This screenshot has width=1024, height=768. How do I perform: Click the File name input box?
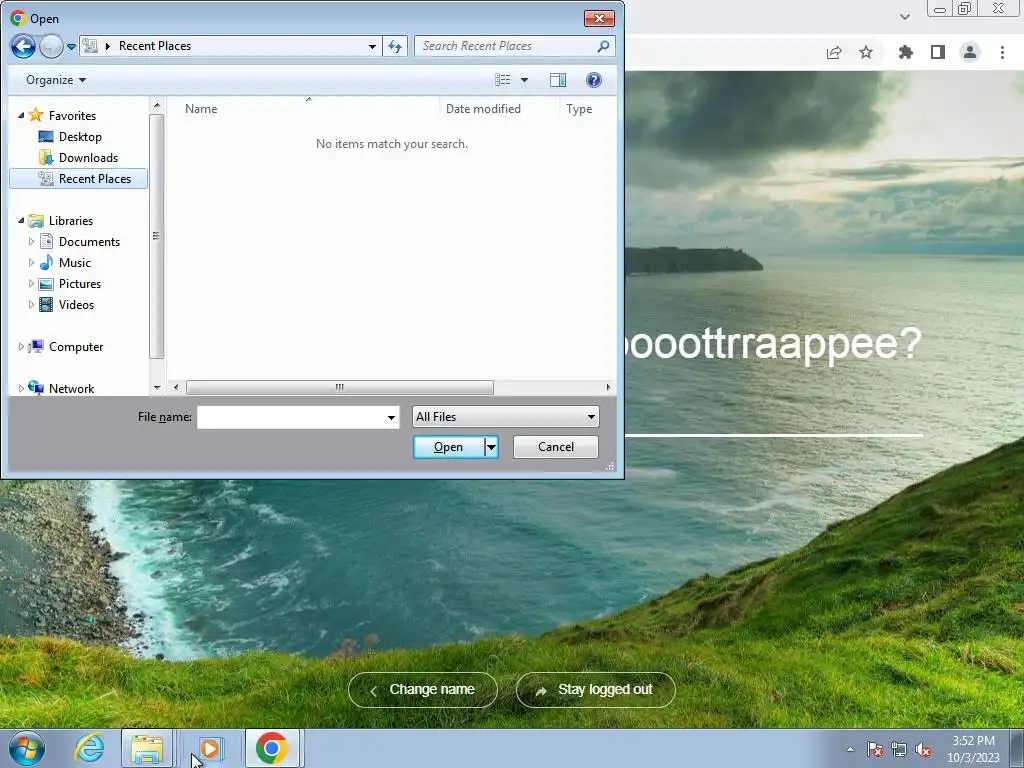click(x=291, y=417)
